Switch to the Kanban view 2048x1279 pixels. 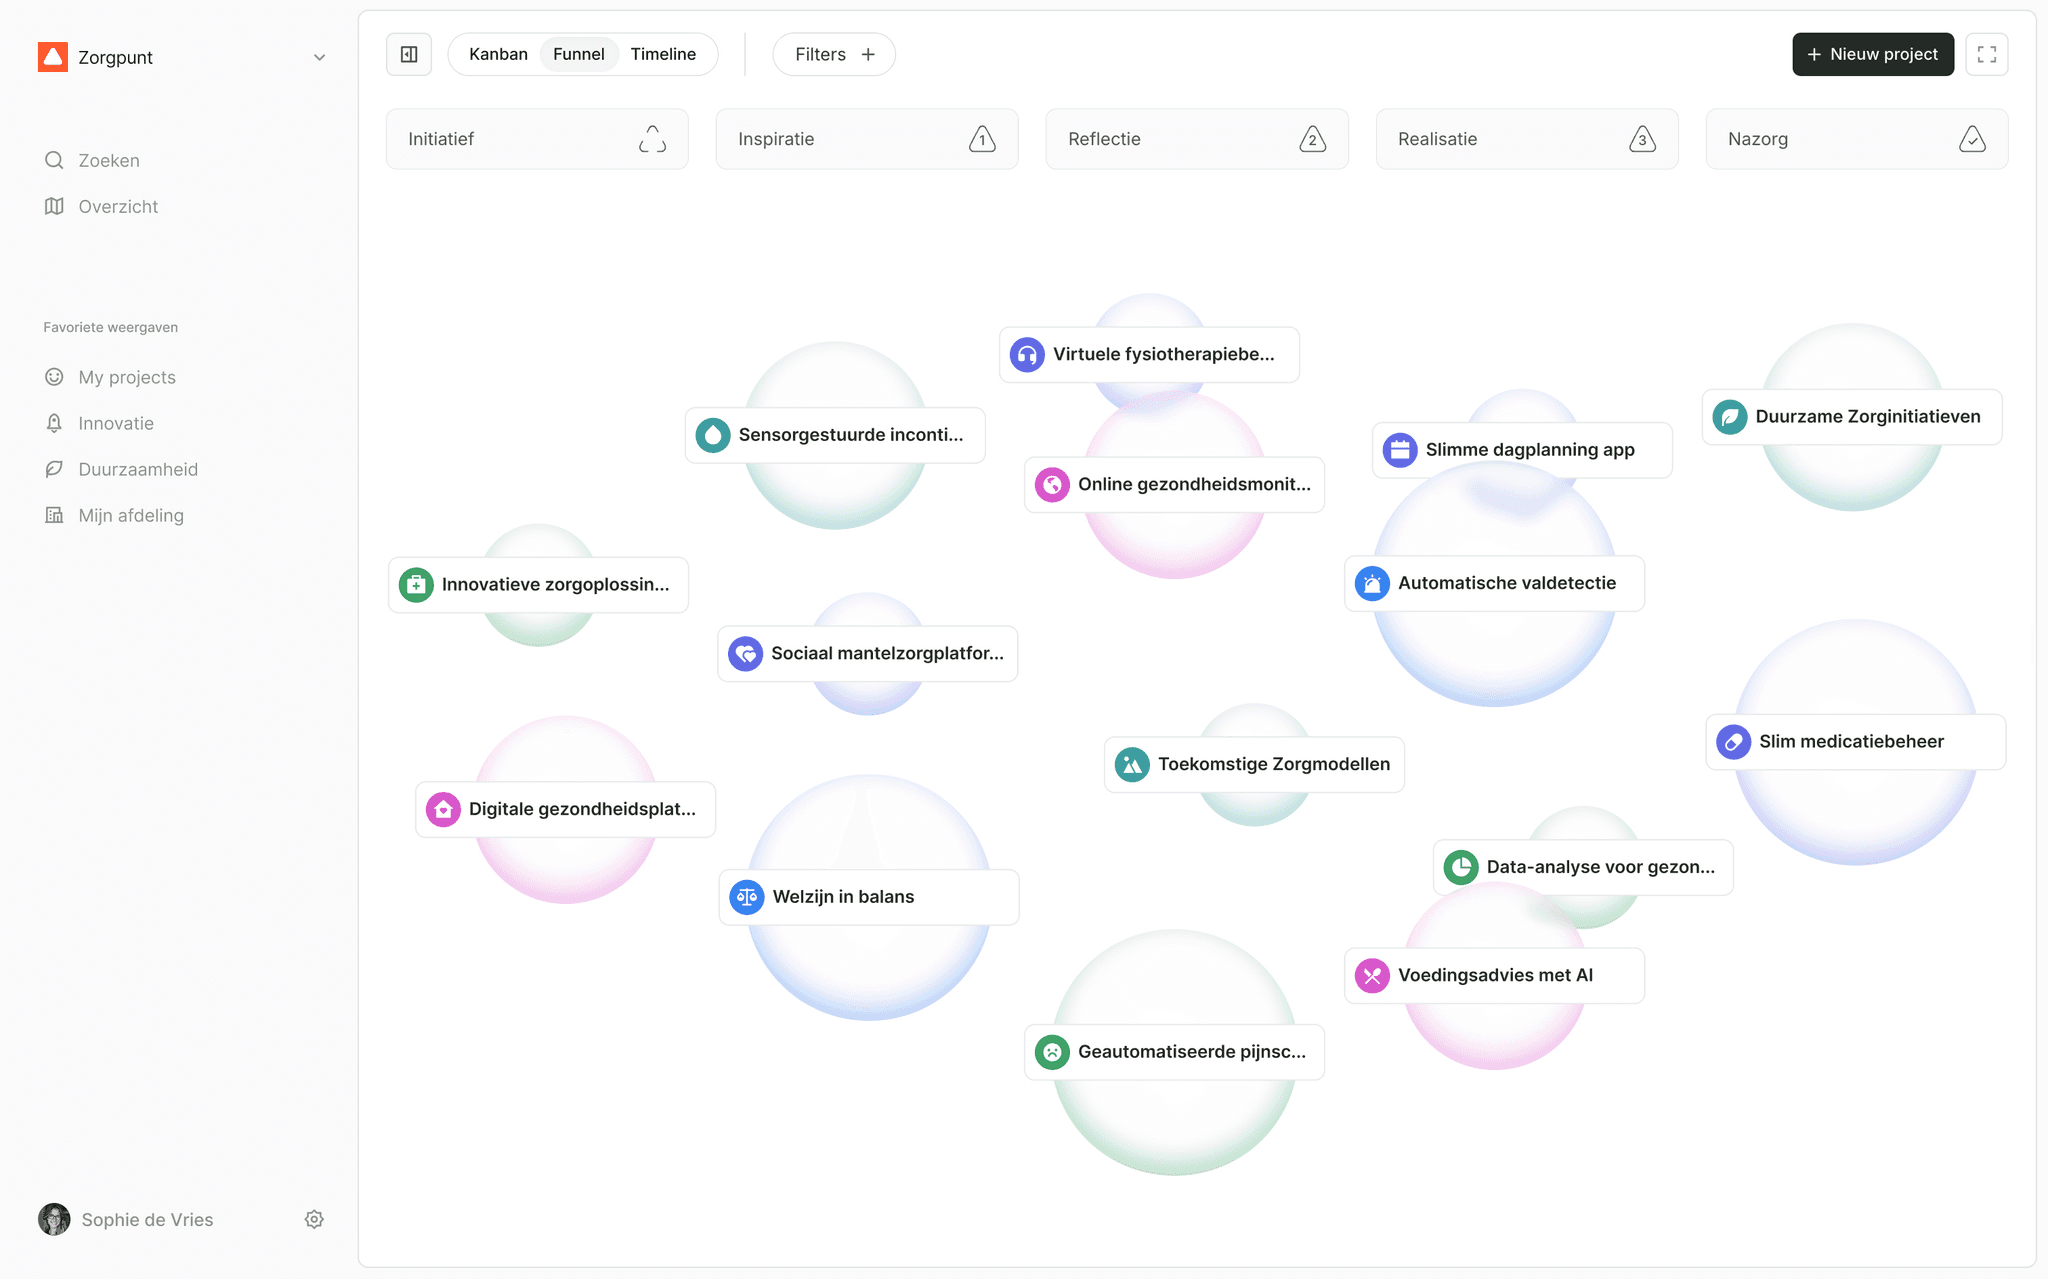pos(498,54)
